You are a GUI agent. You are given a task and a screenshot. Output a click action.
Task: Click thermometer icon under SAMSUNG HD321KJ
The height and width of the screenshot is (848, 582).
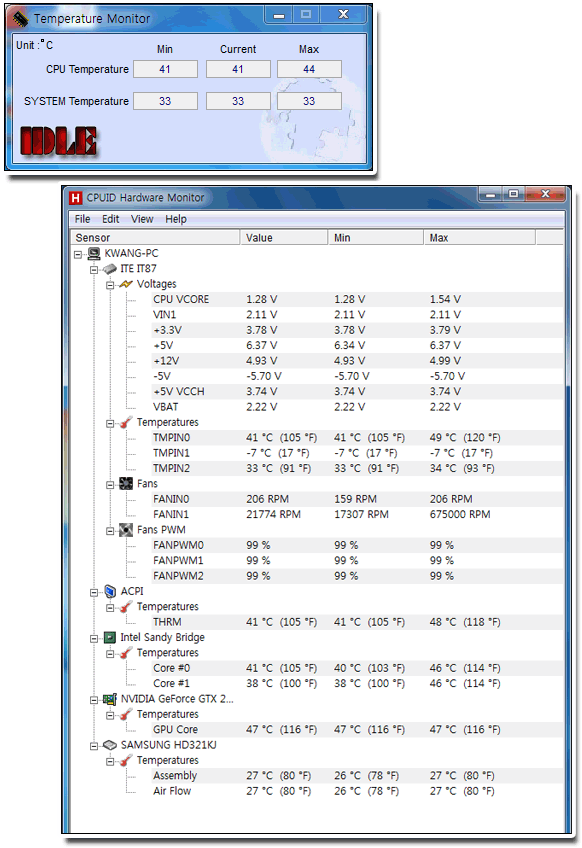point(126,760)
